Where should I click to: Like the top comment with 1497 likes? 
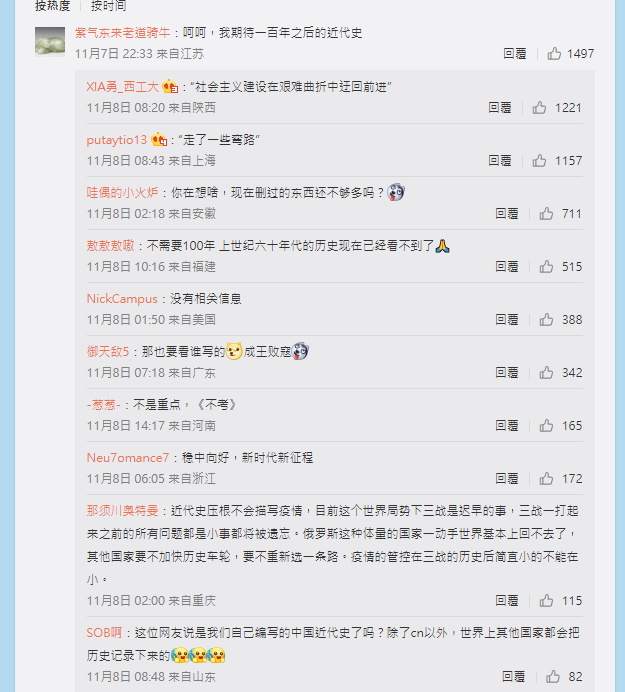(x=554, y=53)
